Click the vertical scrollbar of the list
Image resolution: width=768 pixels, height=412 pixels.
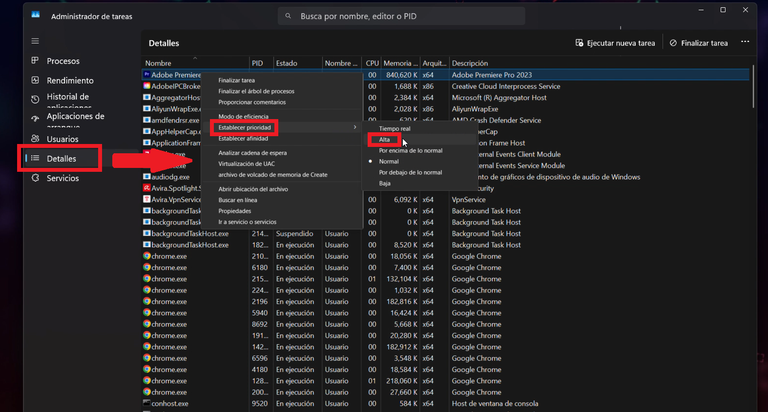click(x=754, y=87)
